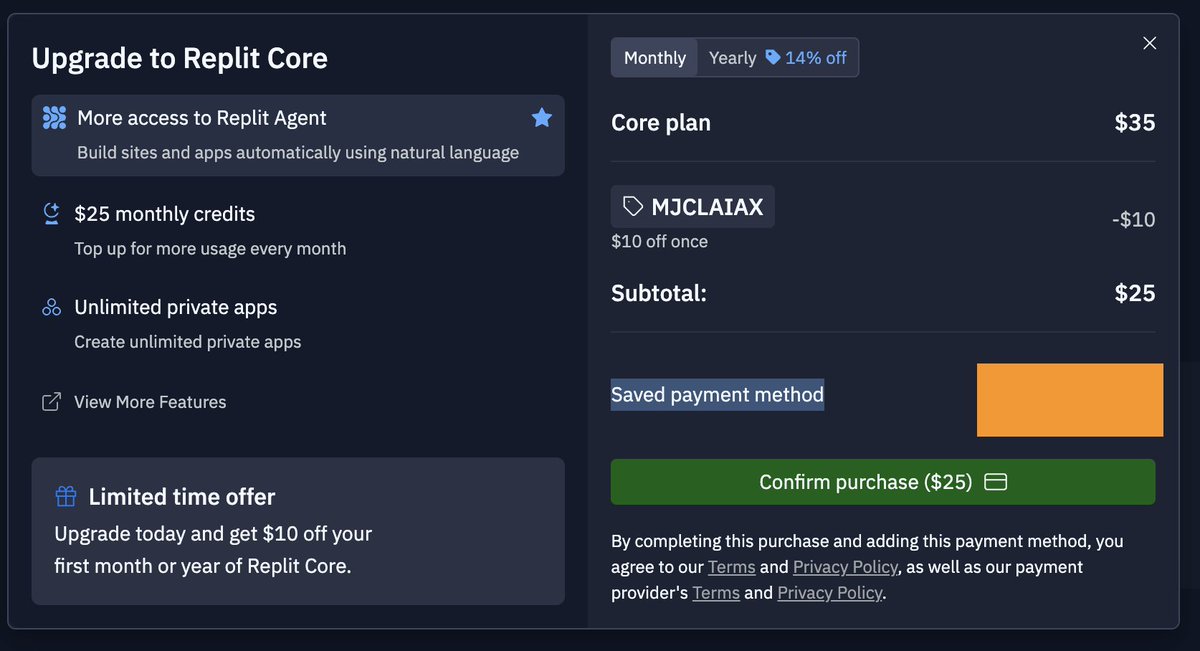
Task: Click the external link icon by View More Features
Action: [51, 402]
